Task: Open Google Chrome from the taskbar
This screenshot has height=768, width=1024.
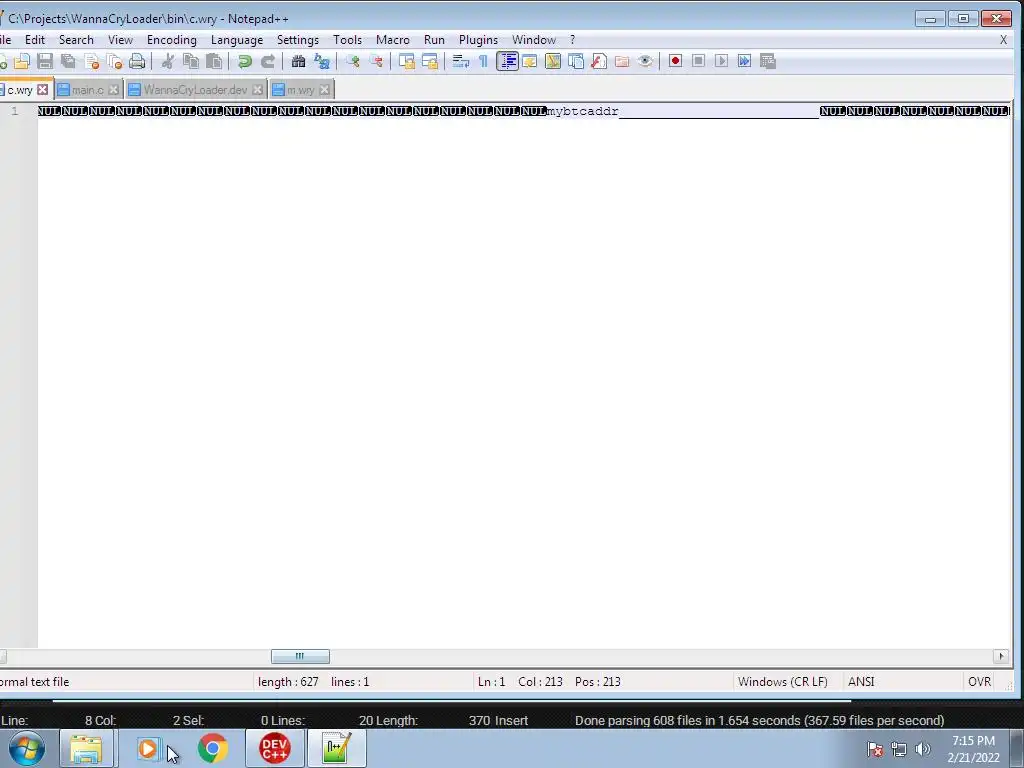Action: point(212,748)
